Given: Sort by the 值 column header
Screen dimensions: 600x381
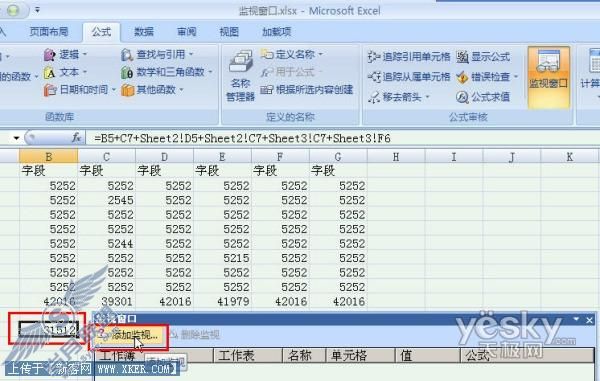Looking at the screenshot, I should 427,356.
